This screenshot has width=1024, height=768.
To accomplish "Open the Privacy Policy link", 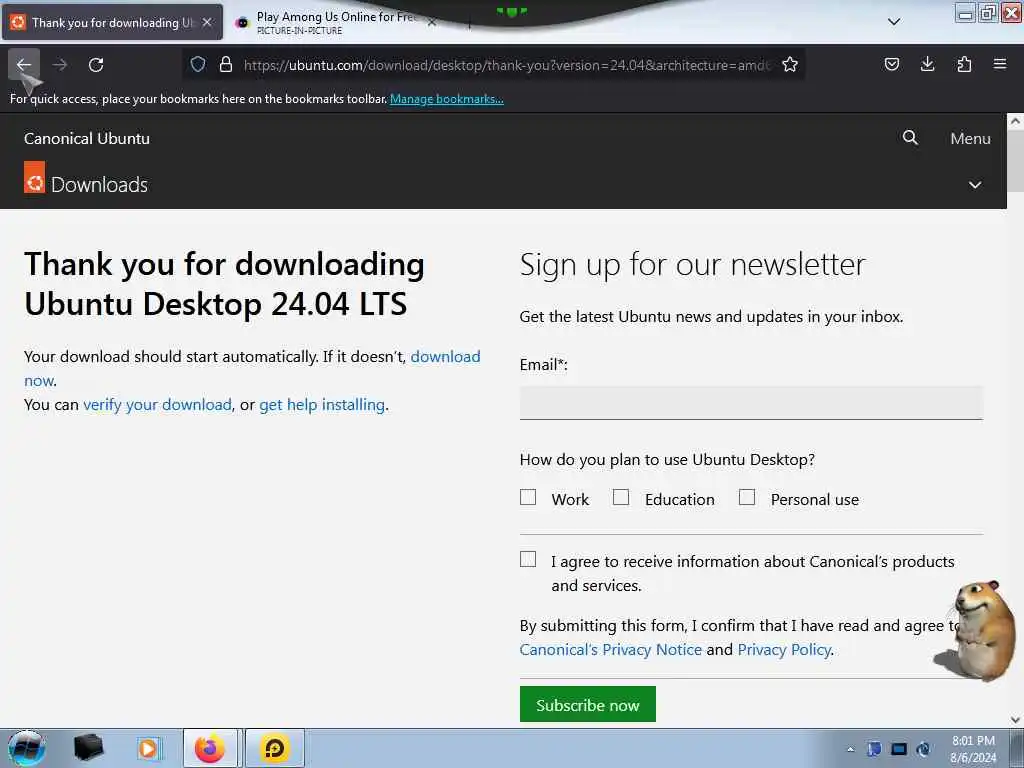I will point(784,650).
